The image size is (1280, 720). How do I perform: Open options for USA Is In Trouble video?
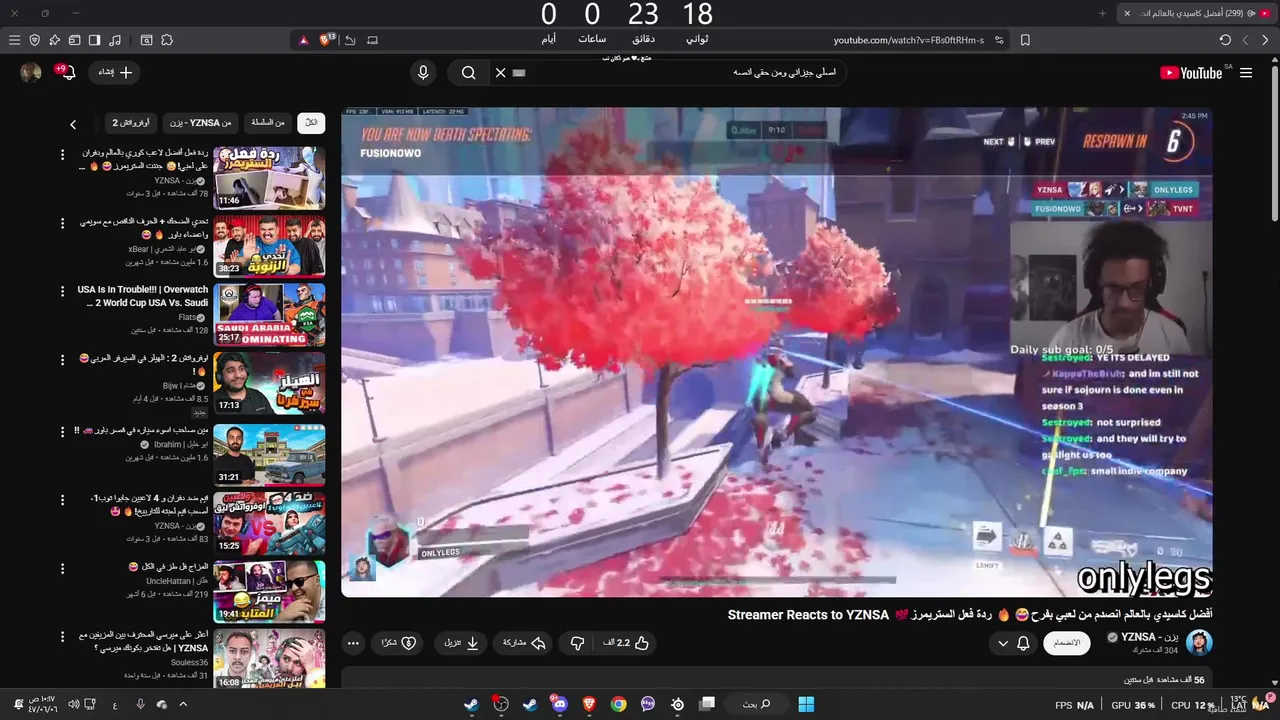(62, 291)
